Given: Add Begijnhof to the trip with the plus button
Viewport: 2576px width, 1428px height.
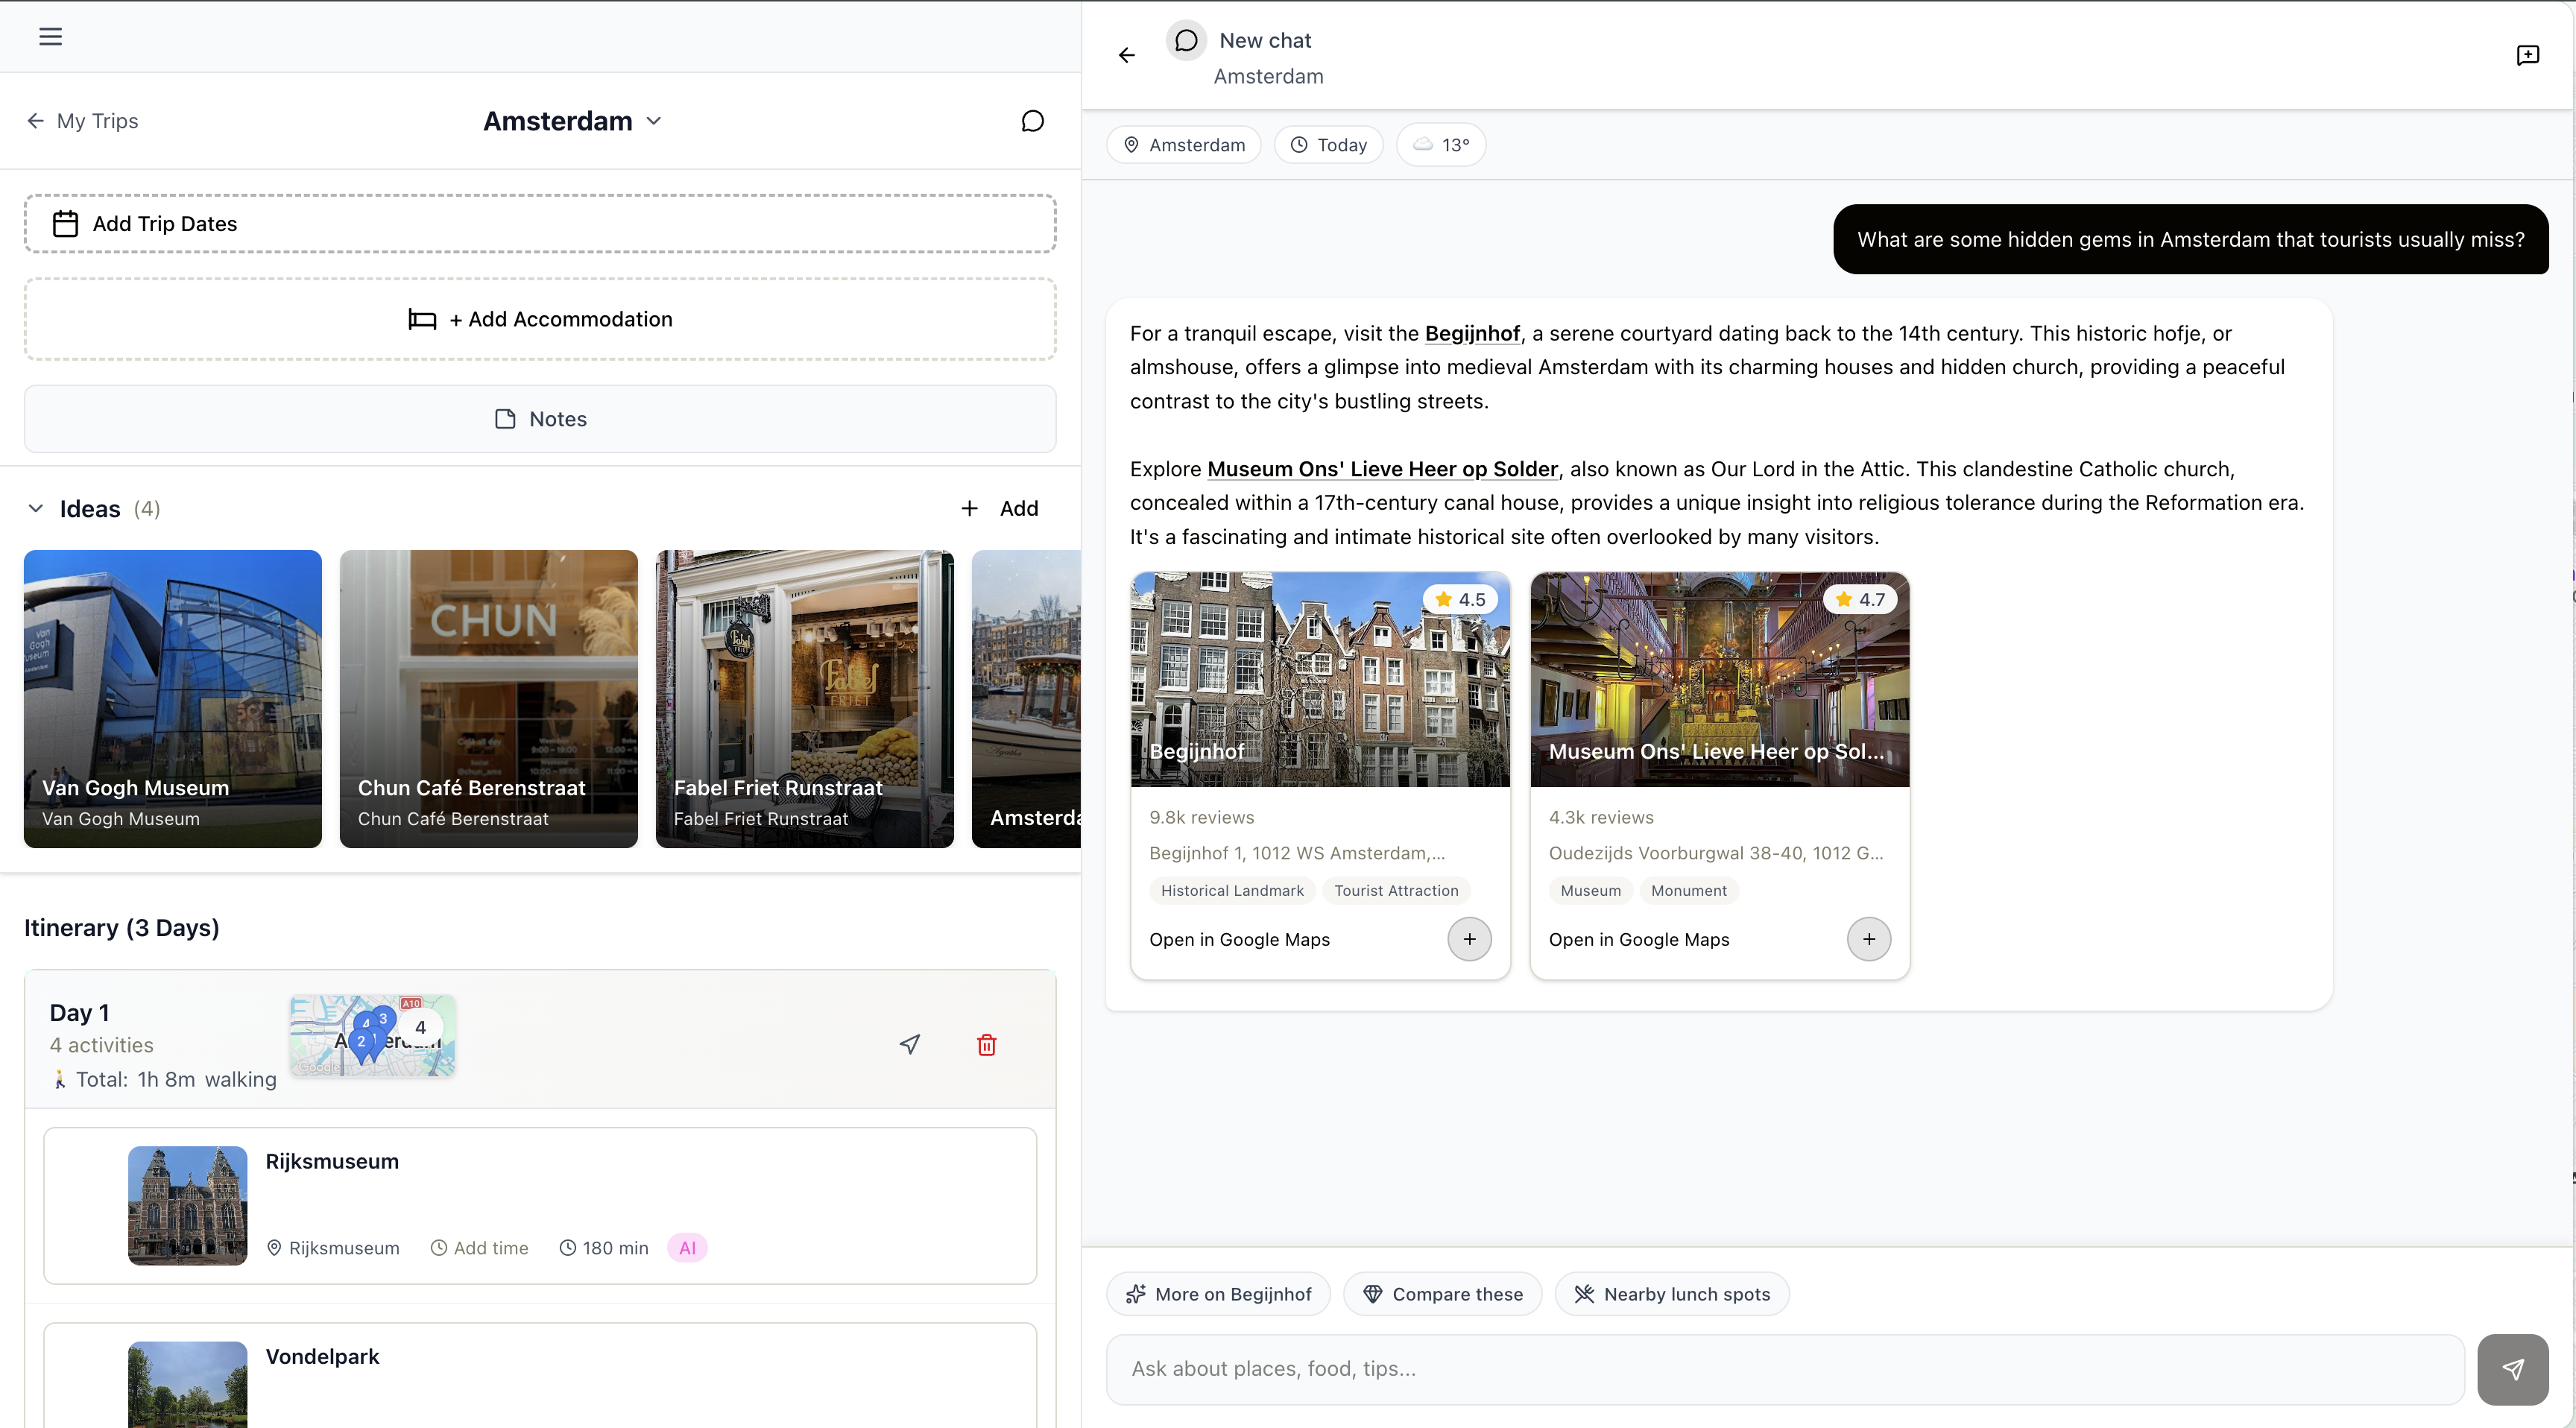Looking at the screenshot, I should (x=1469, y=939).
